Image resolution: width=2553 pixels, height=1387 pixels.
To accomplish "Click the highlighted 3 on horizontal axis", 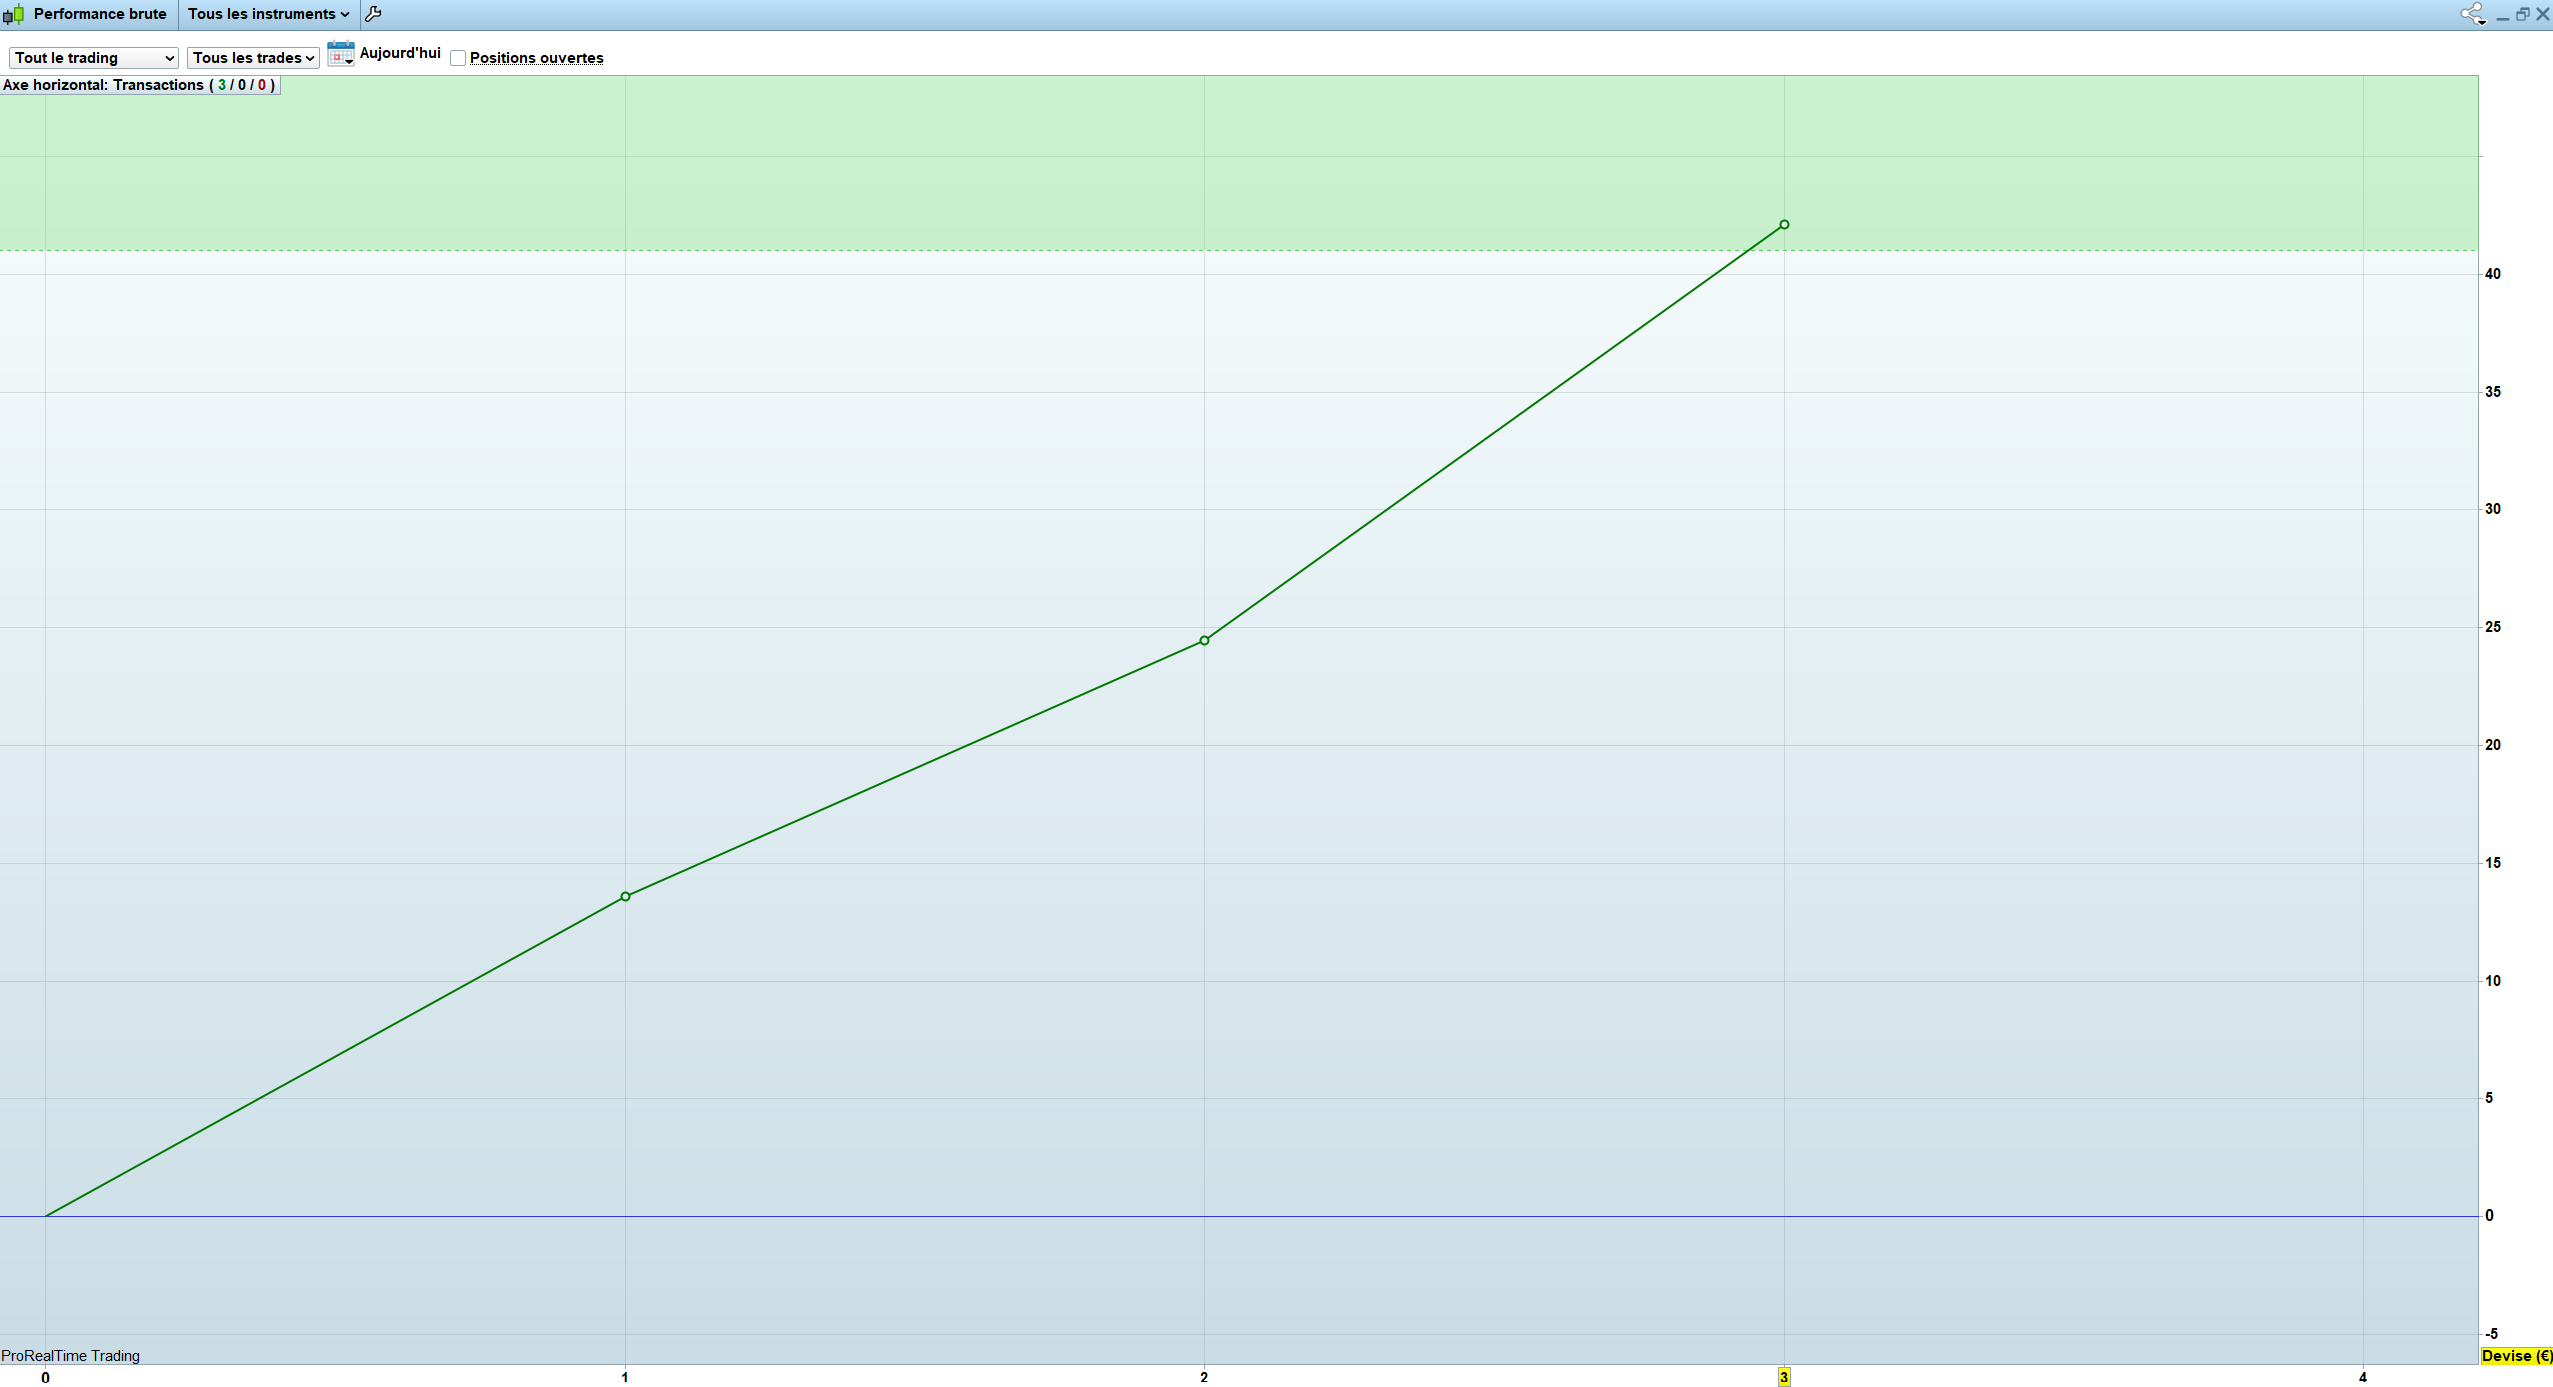I will (x=1783, y=1377).
